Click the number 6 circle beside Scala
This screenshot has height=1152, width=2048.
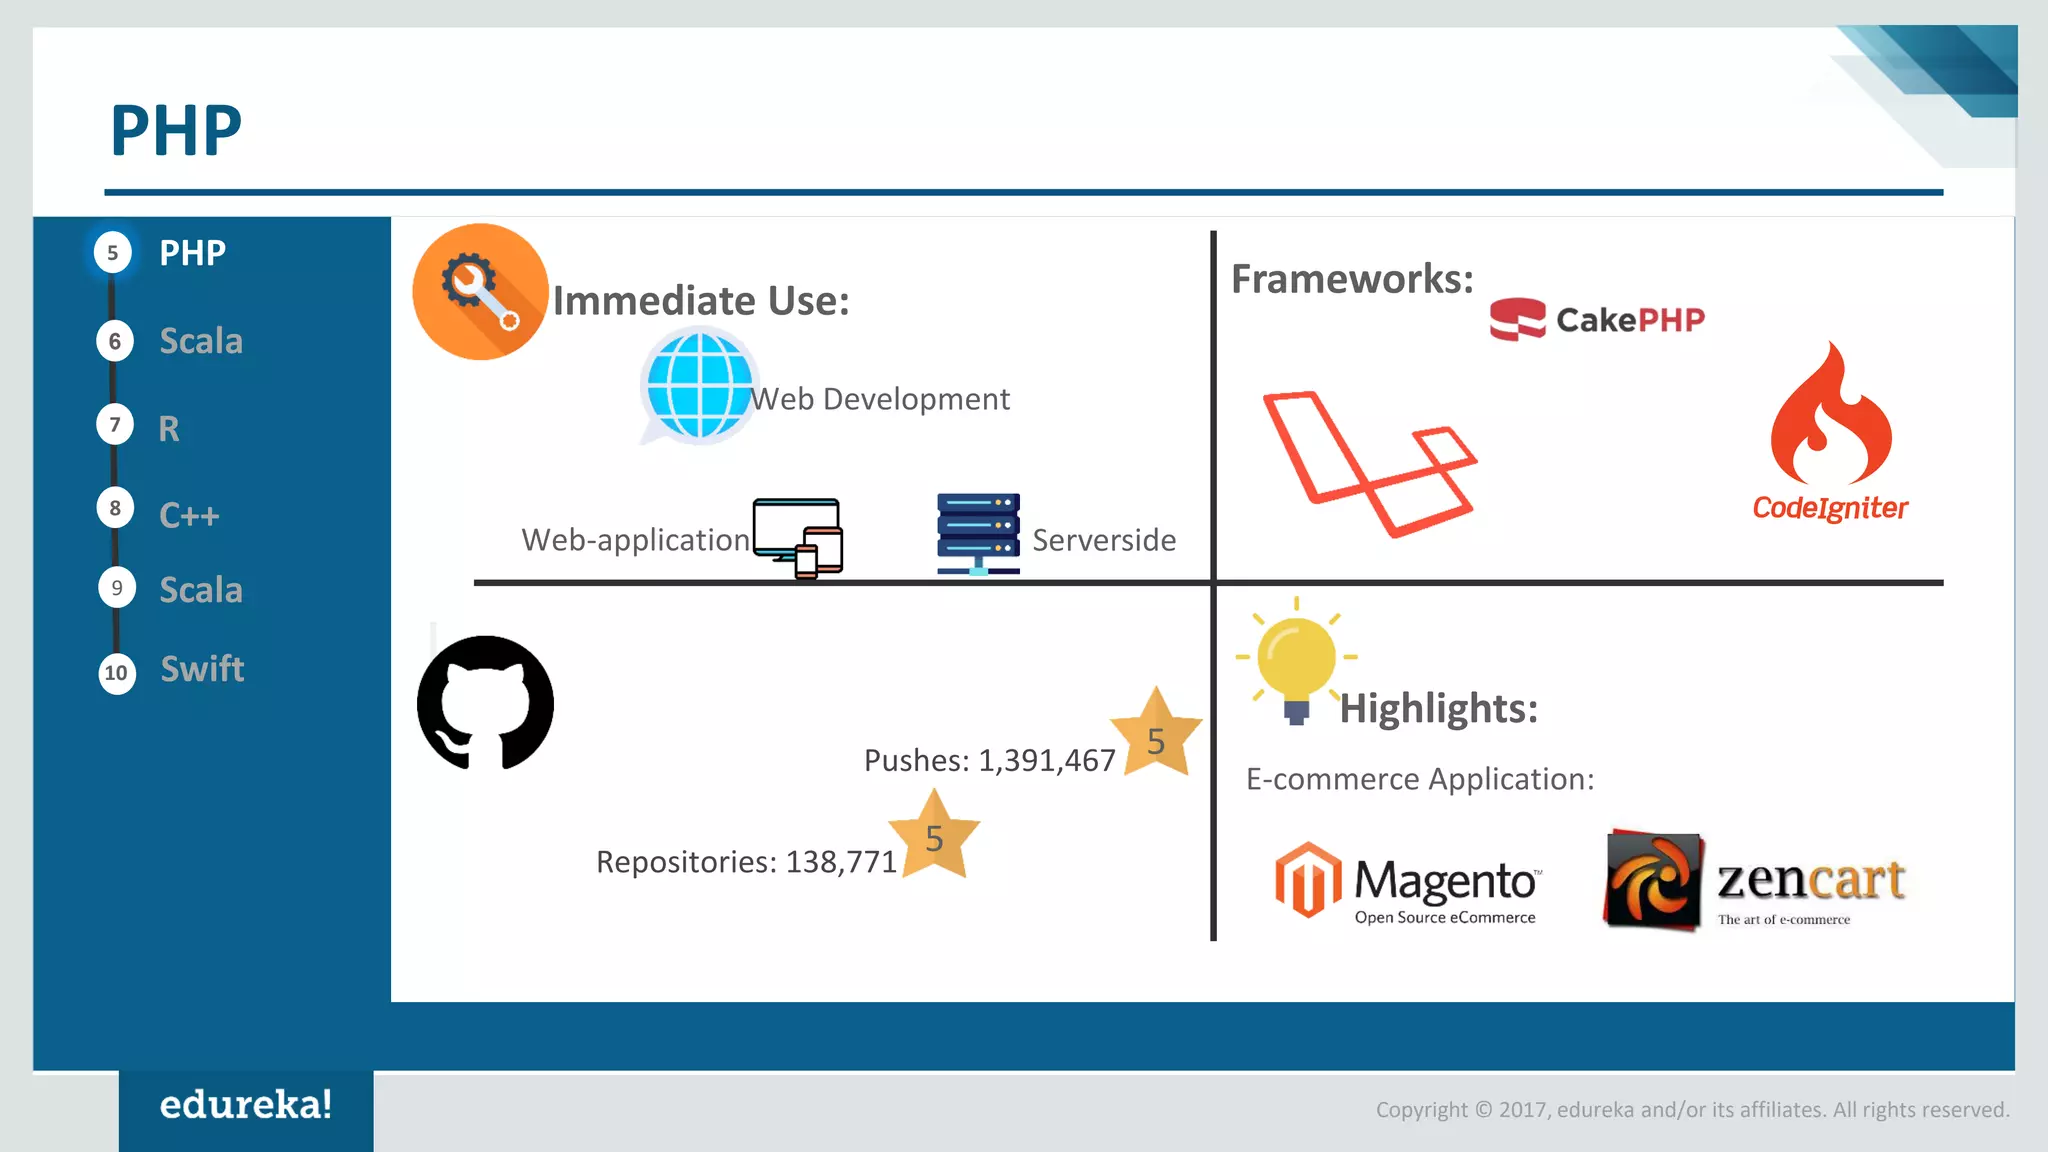(x=115, y=341)
